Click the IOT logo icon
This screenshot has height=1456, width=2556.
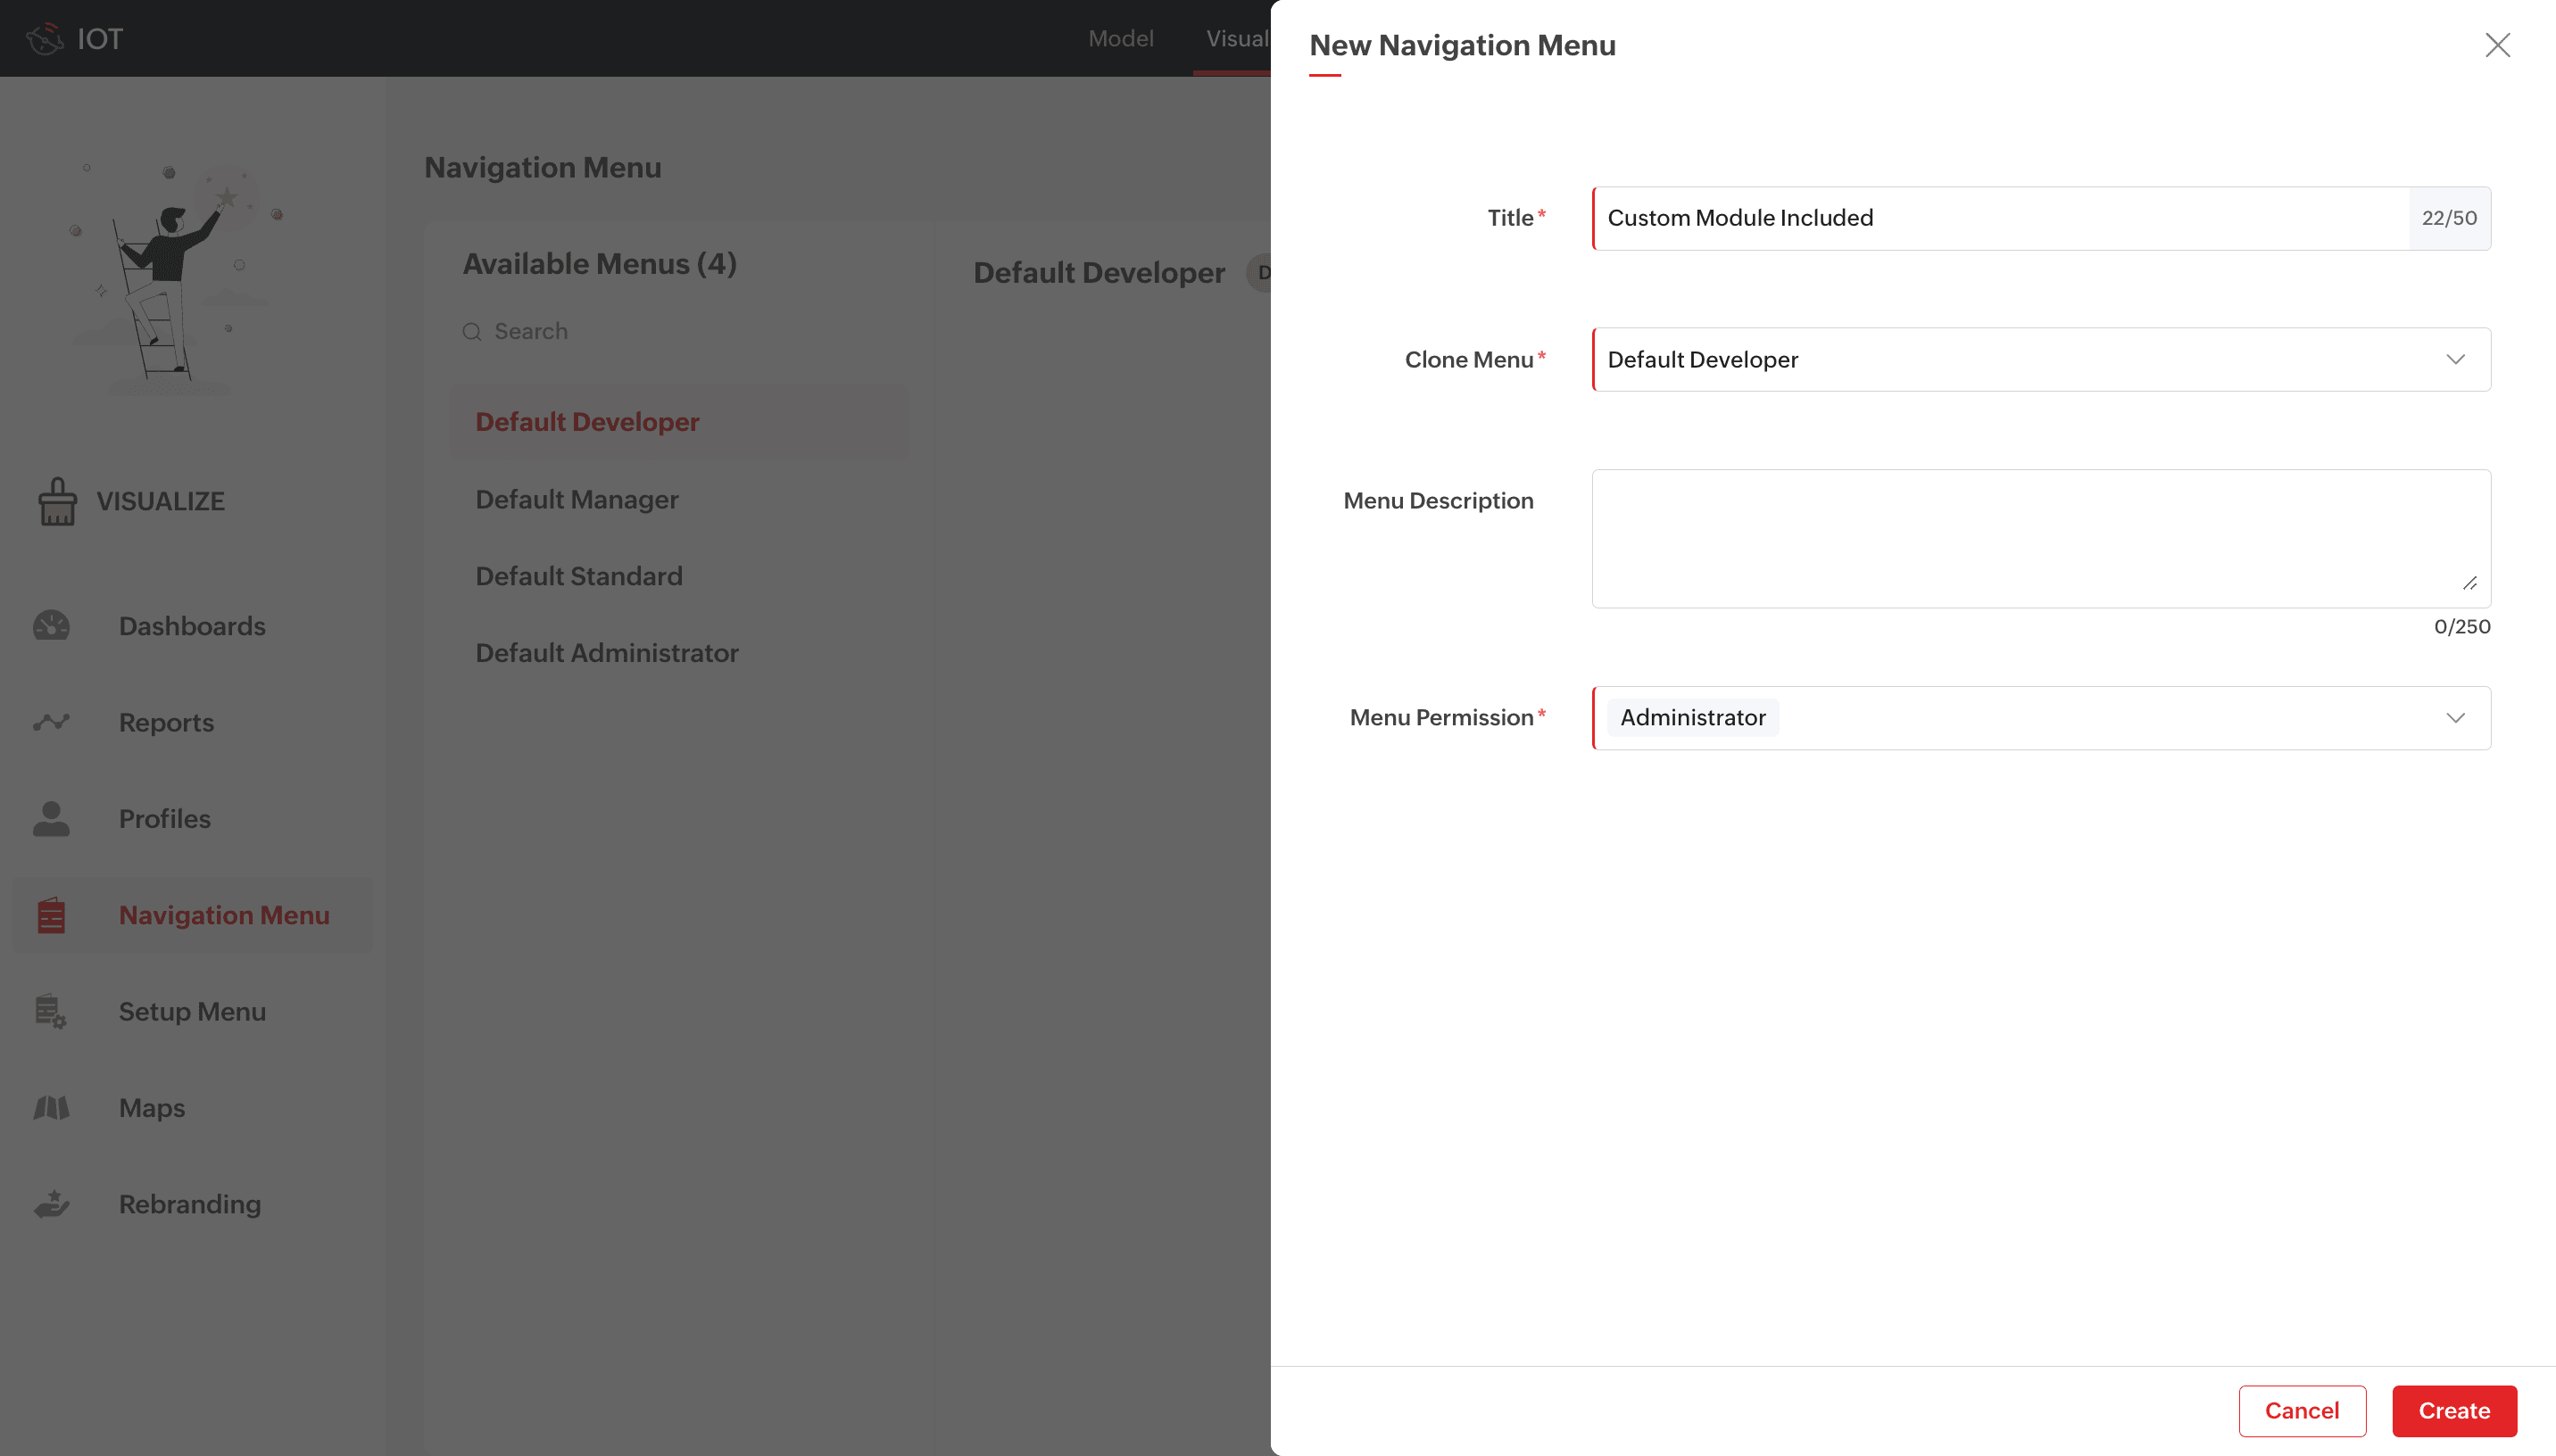[45, 39]
